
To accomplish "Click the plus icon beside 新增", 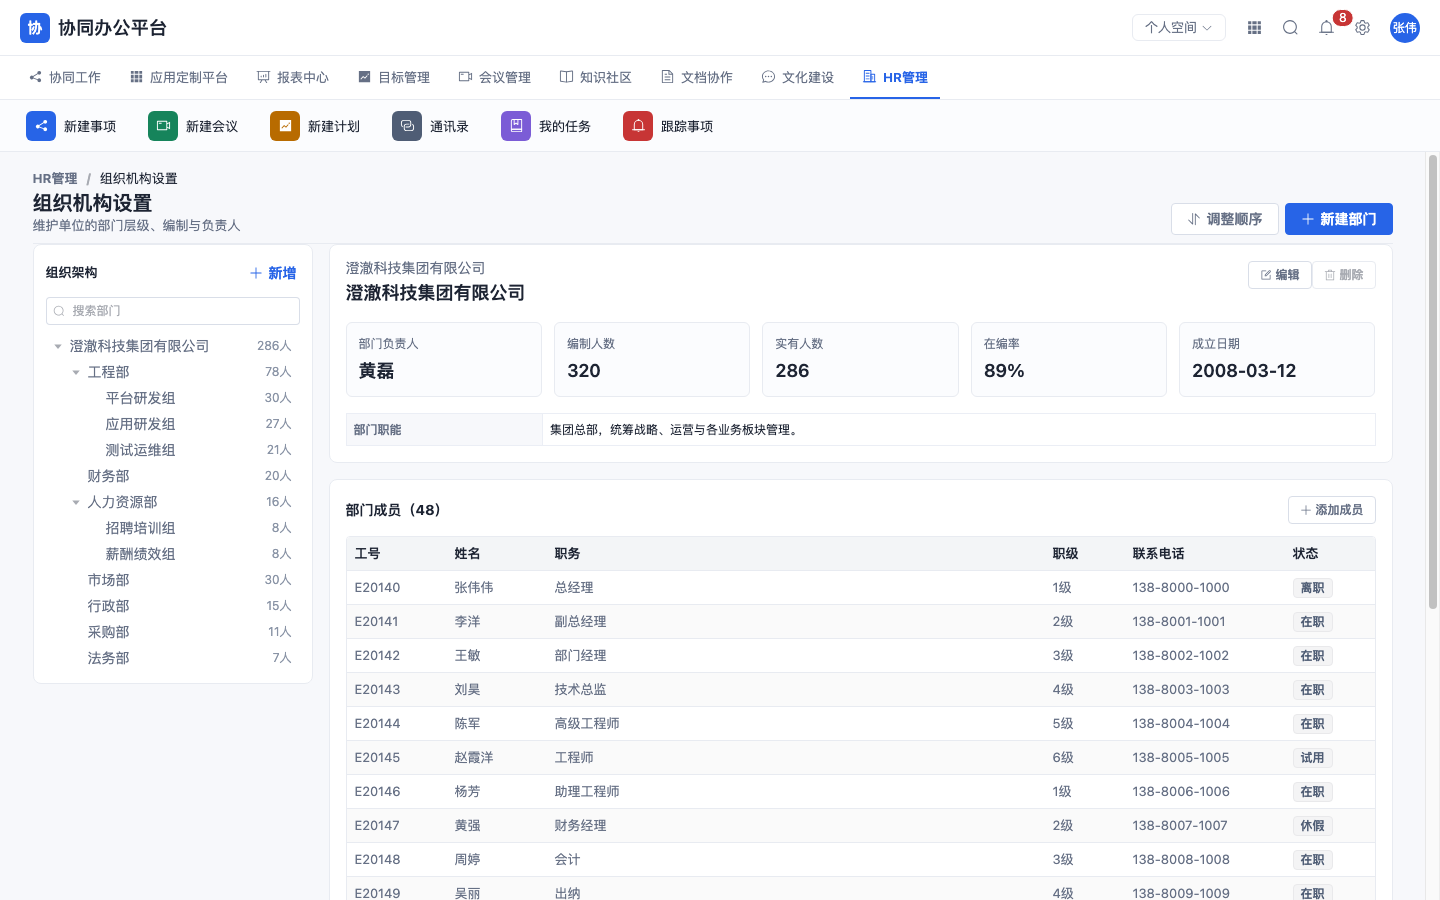I will tap(256, 273).
